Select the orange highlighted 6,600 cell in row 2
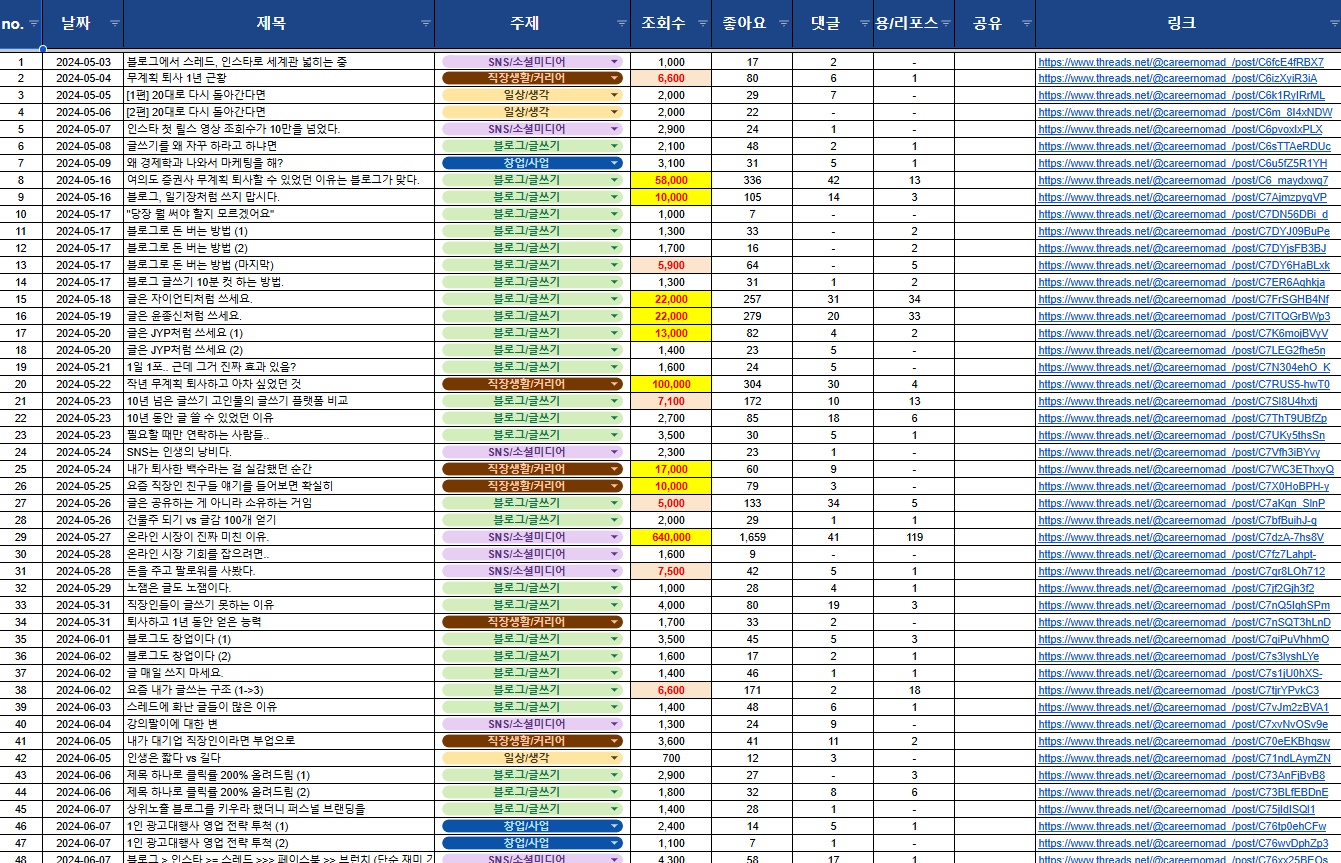This screenshot has width=1341, height=863. pyautogui.click(x=671, y=78)
